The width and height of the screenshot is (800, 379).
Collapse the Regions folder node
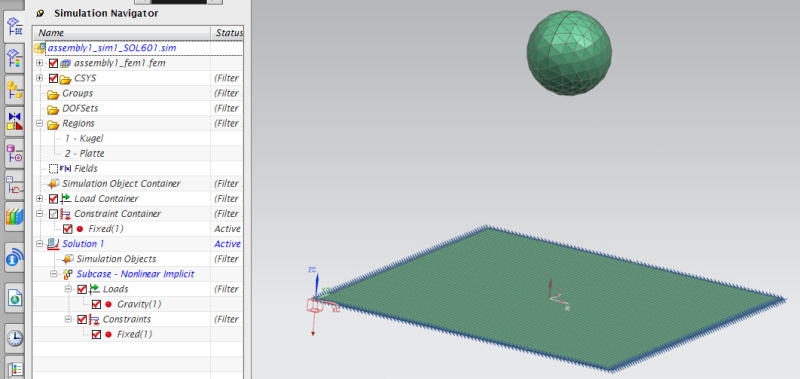coord(40,124)
